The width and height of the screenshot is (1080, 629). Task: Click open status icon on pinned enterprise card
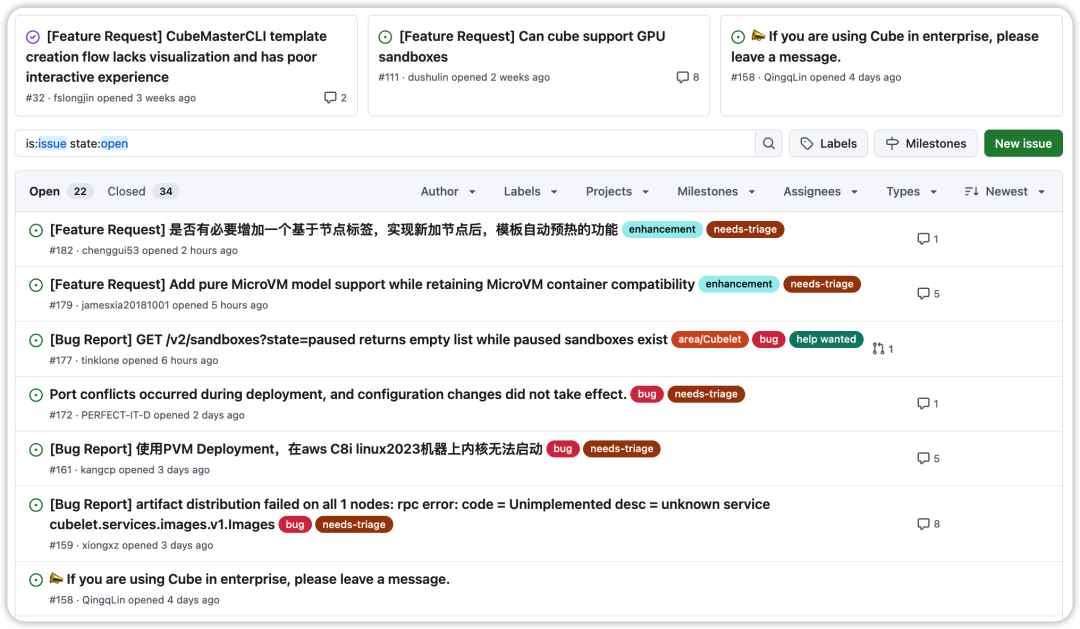point(738,37)
